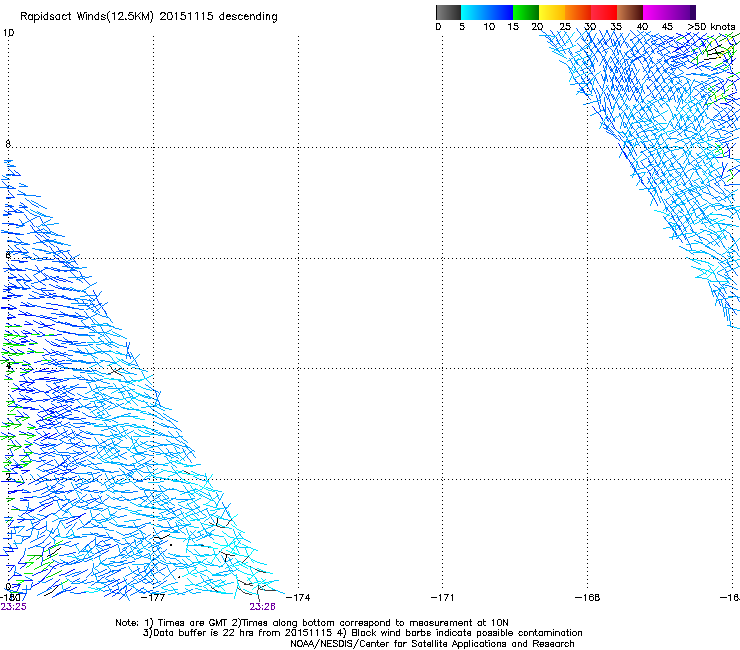Click the '23:26' purple time label
The image size is (740, 650).
point(262,607)
